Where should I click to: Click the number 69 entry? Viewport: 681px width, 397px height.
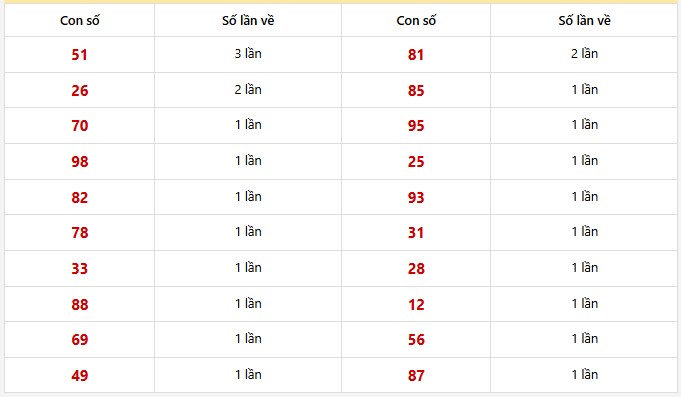pos(79,340)
